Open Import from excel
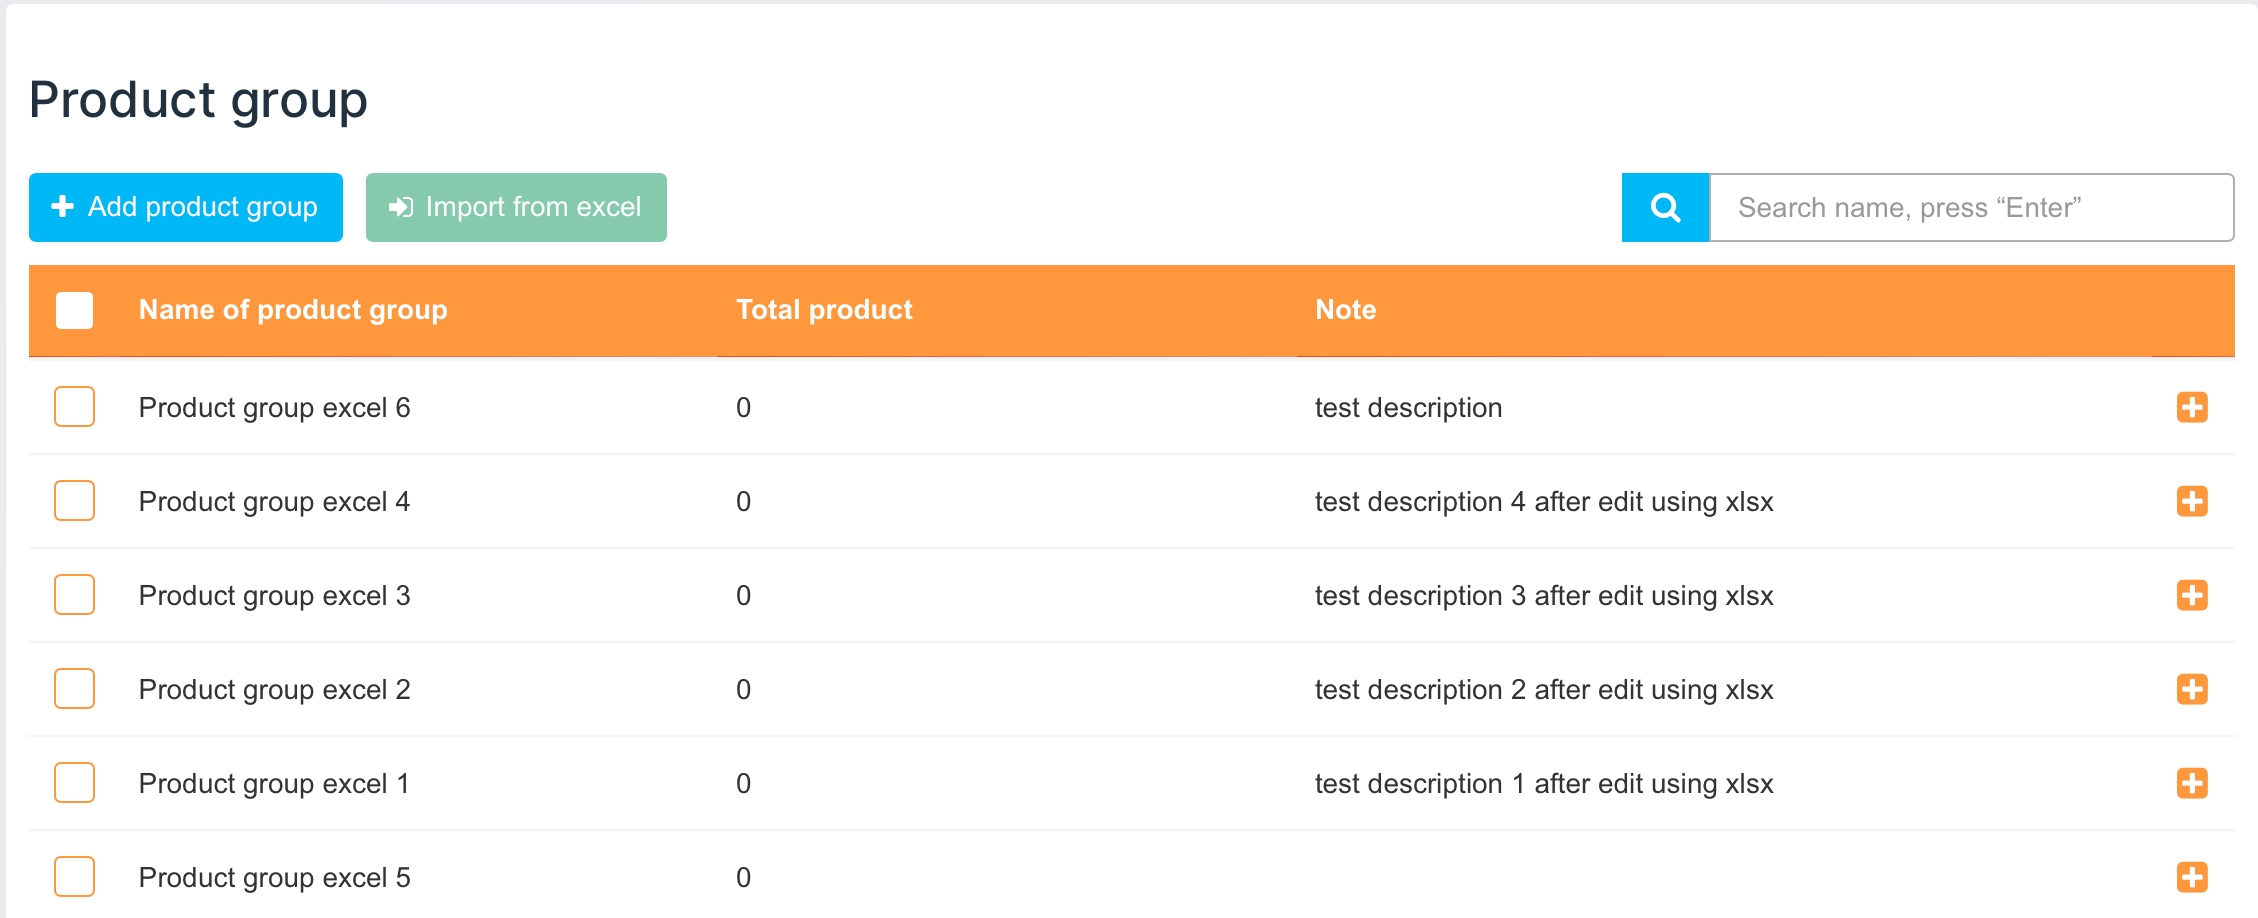 pos(516,208)
